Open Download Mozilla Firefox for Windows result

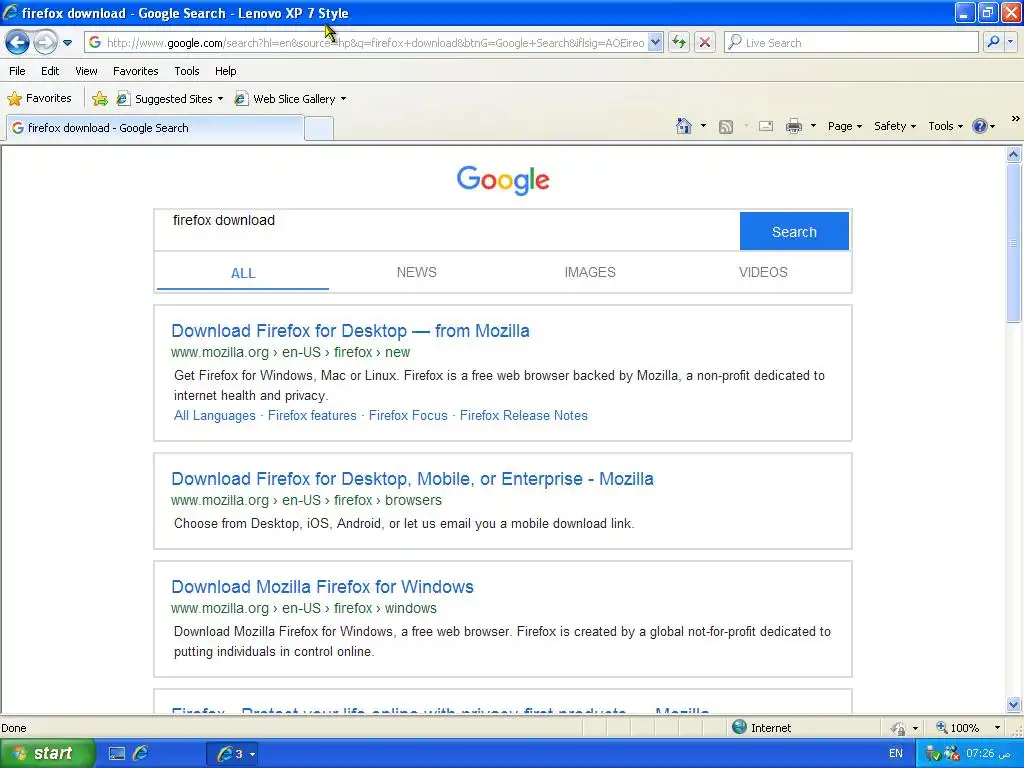pyautogui.click(x=322, y=586)
